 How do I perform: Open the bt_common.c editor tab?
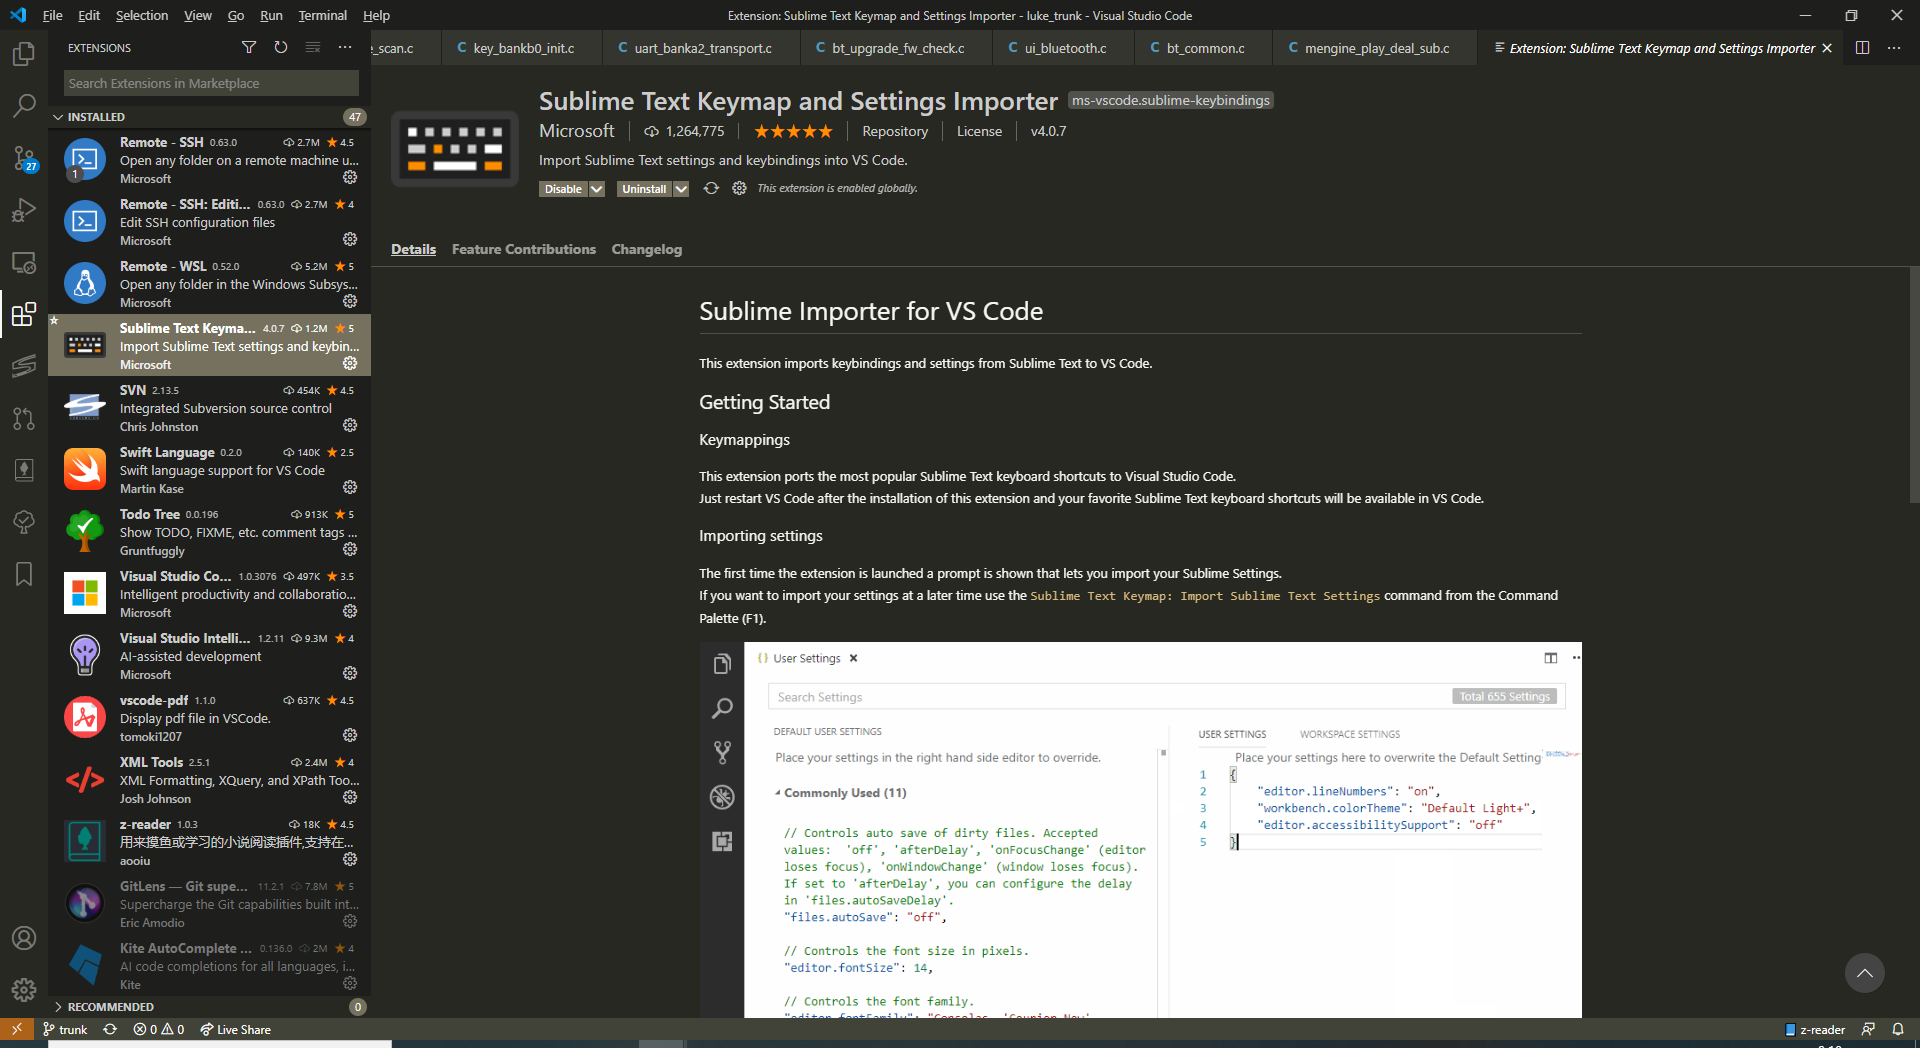1203,48
